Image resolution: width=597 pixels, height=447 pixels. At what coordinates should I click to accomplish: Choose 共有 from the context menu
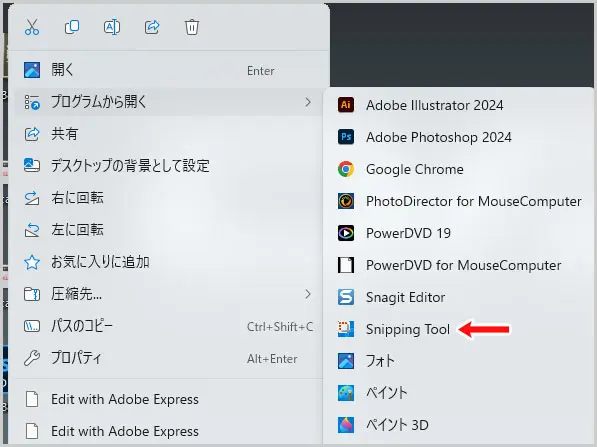pyautogui.click(x=168, y=134)
